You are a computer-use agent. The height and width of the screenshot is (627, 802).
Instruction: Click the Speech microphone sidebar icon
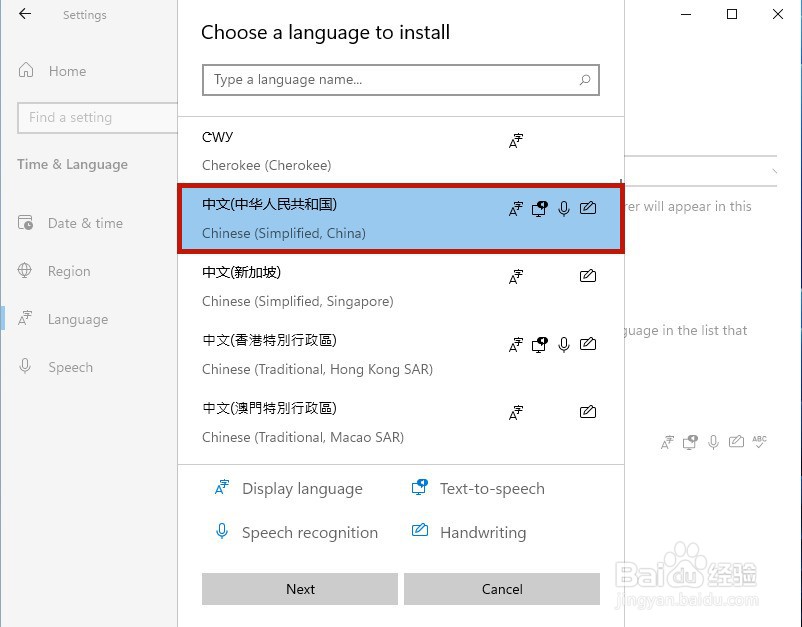click(25, 366)
